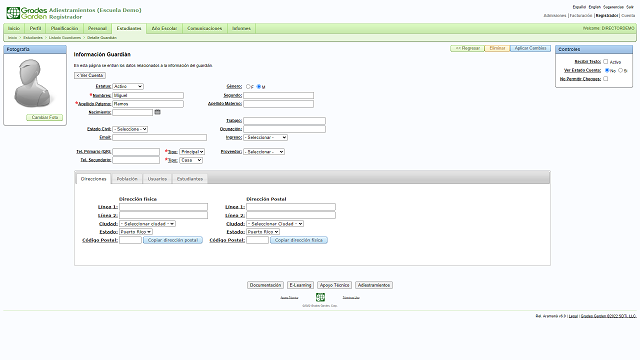This screenshot has width=640, height=360.
Task: Click Copiar dirección postal button
Action: 173,240
